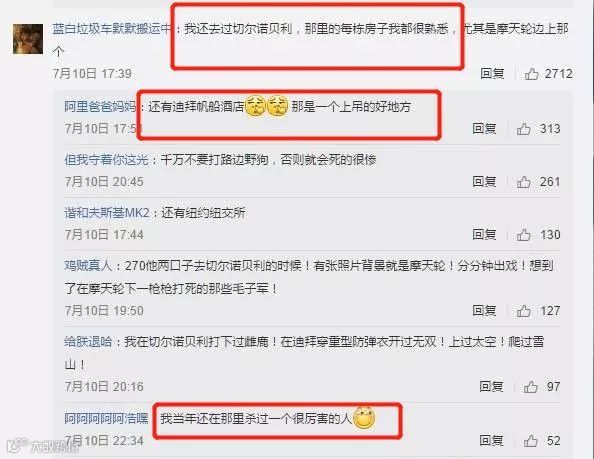Click thumbs-up beside 97 likes
594x459 pixels.
coord(530,387)
